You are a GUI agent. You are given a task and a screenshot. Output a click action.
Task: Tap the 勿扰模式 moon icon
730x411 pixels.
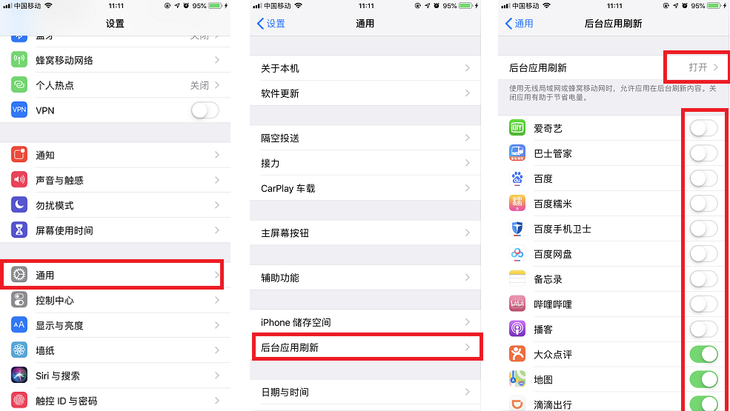point(19,205)
